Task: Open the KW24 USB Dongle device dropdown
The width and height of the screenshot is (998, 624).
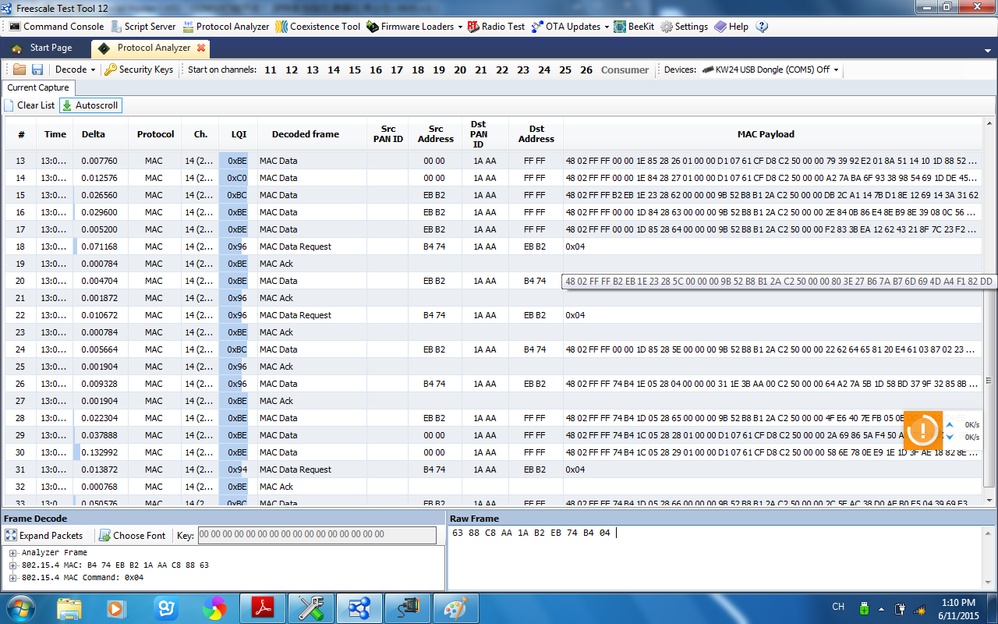Action: coord(770,69)
